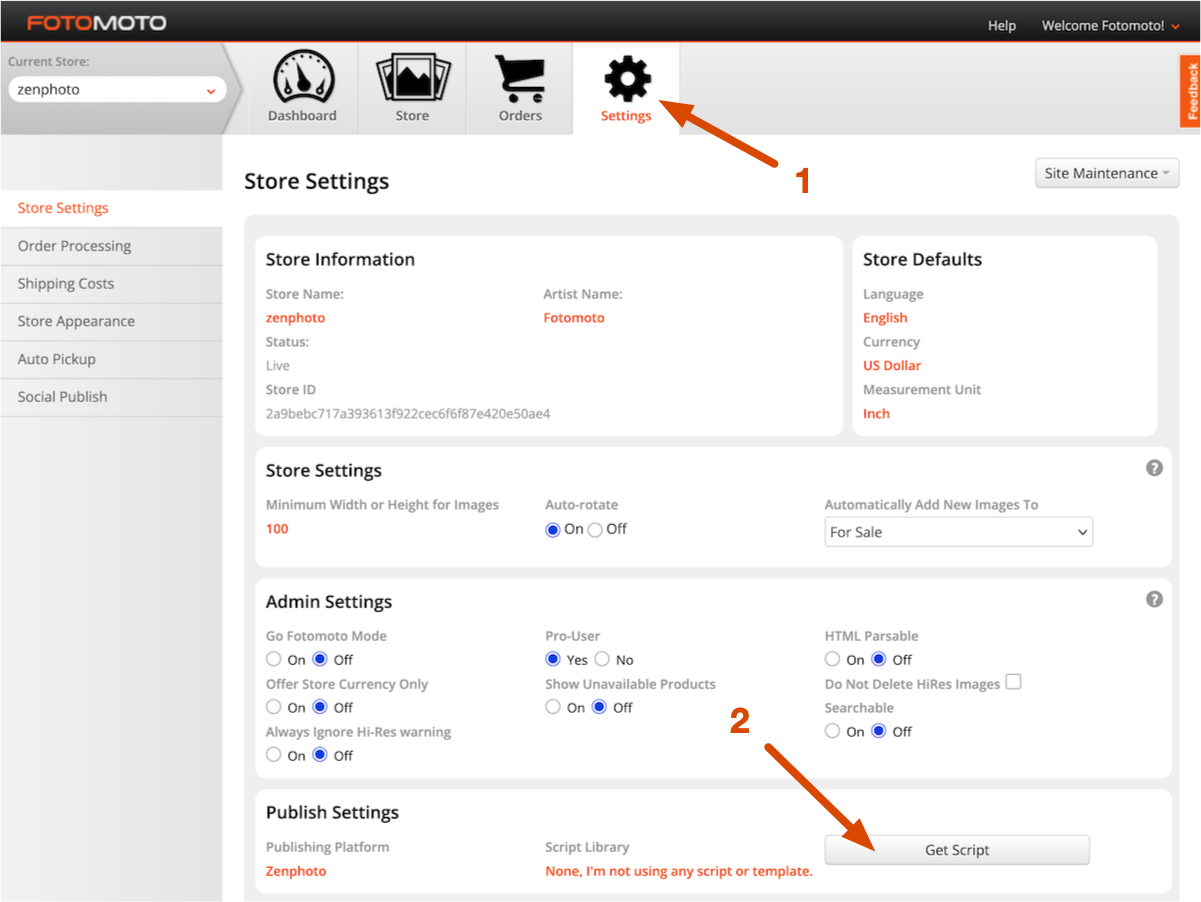Image resolution: width=1201 pixels, height=902 pixels.
Task: Turn HTML Parsable Off
Action: click(879, 659)
